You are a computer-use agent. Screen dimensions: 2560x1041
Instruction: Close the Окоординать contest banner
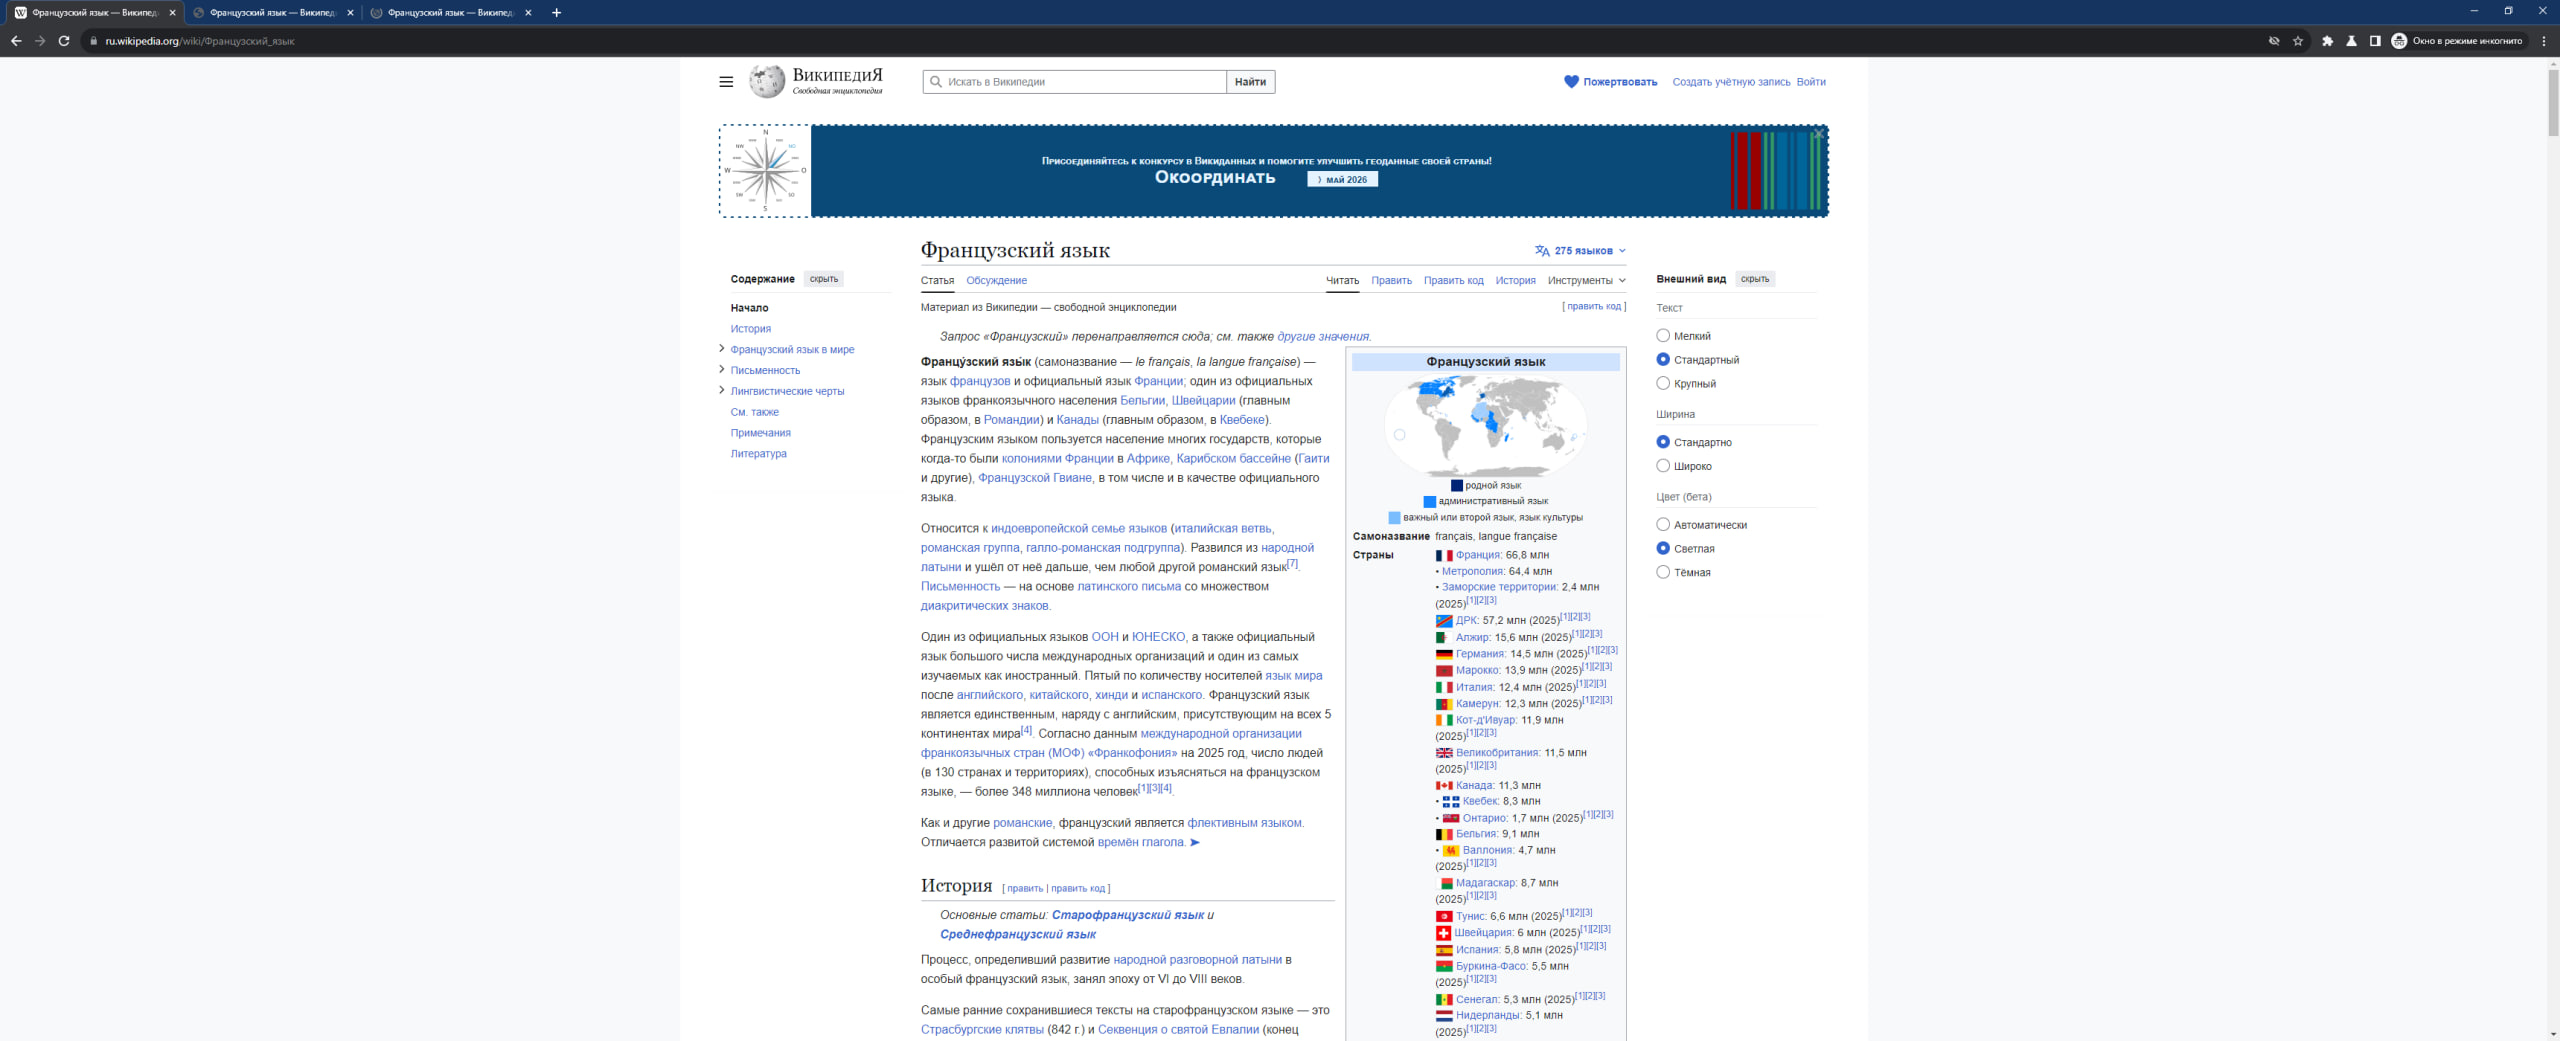[1819, 133]
